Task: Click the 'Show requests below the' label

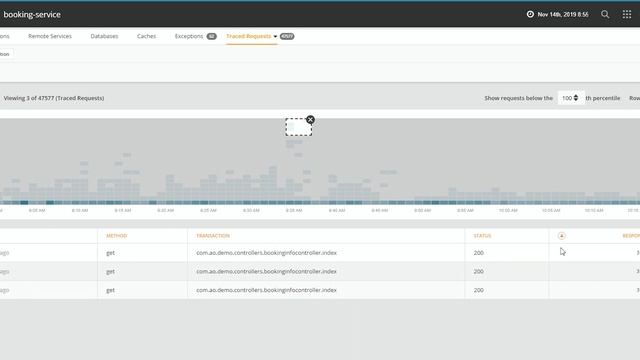Action: point(518,98)
